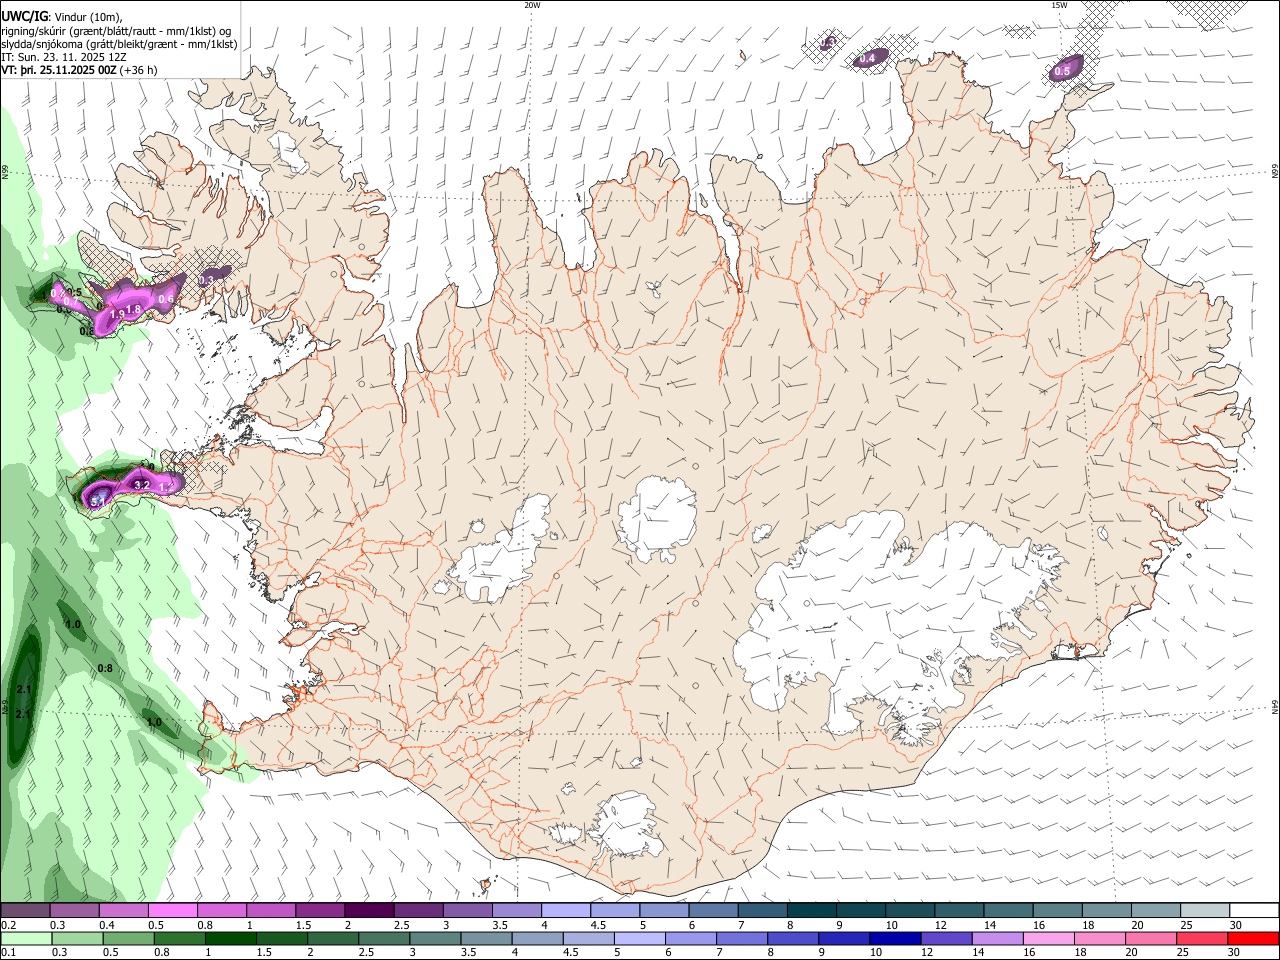Screen dimensions: 1280x960
Task: Click the light periwinkle 4–4.5 upper legend swatch
Action: pyautogui.click(x=565, y=911)
